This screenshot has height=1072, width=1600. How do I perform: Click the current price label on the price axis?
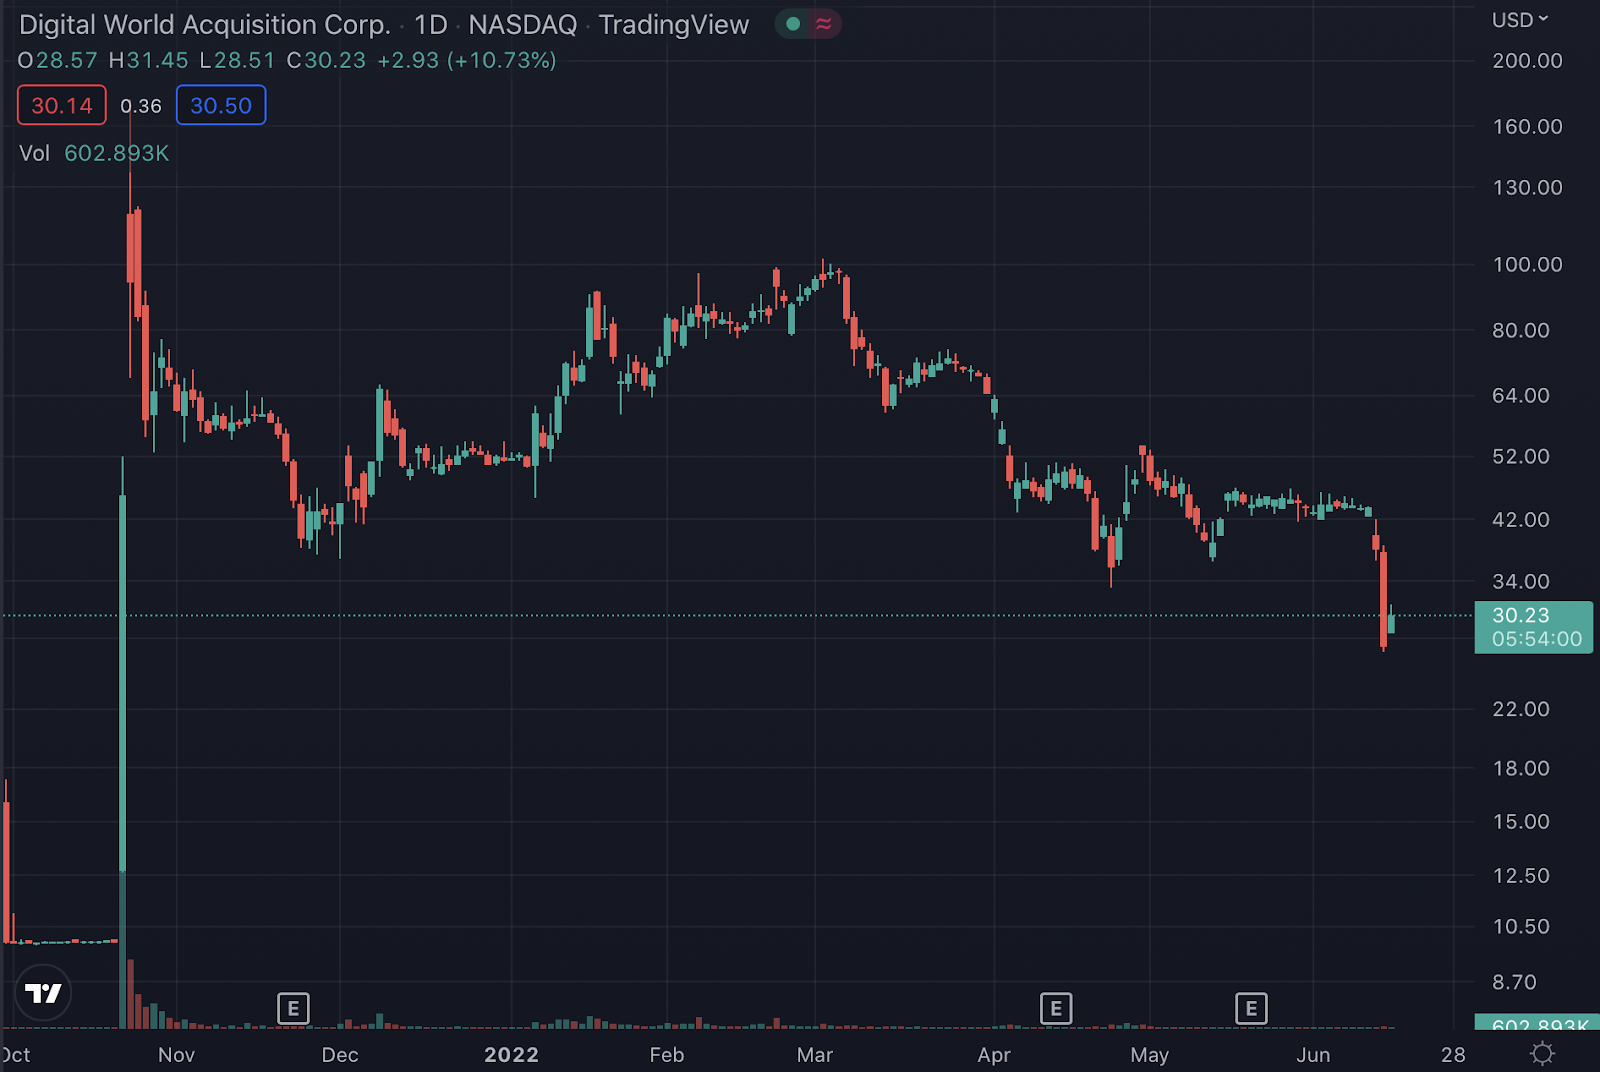coord(1533,627)
